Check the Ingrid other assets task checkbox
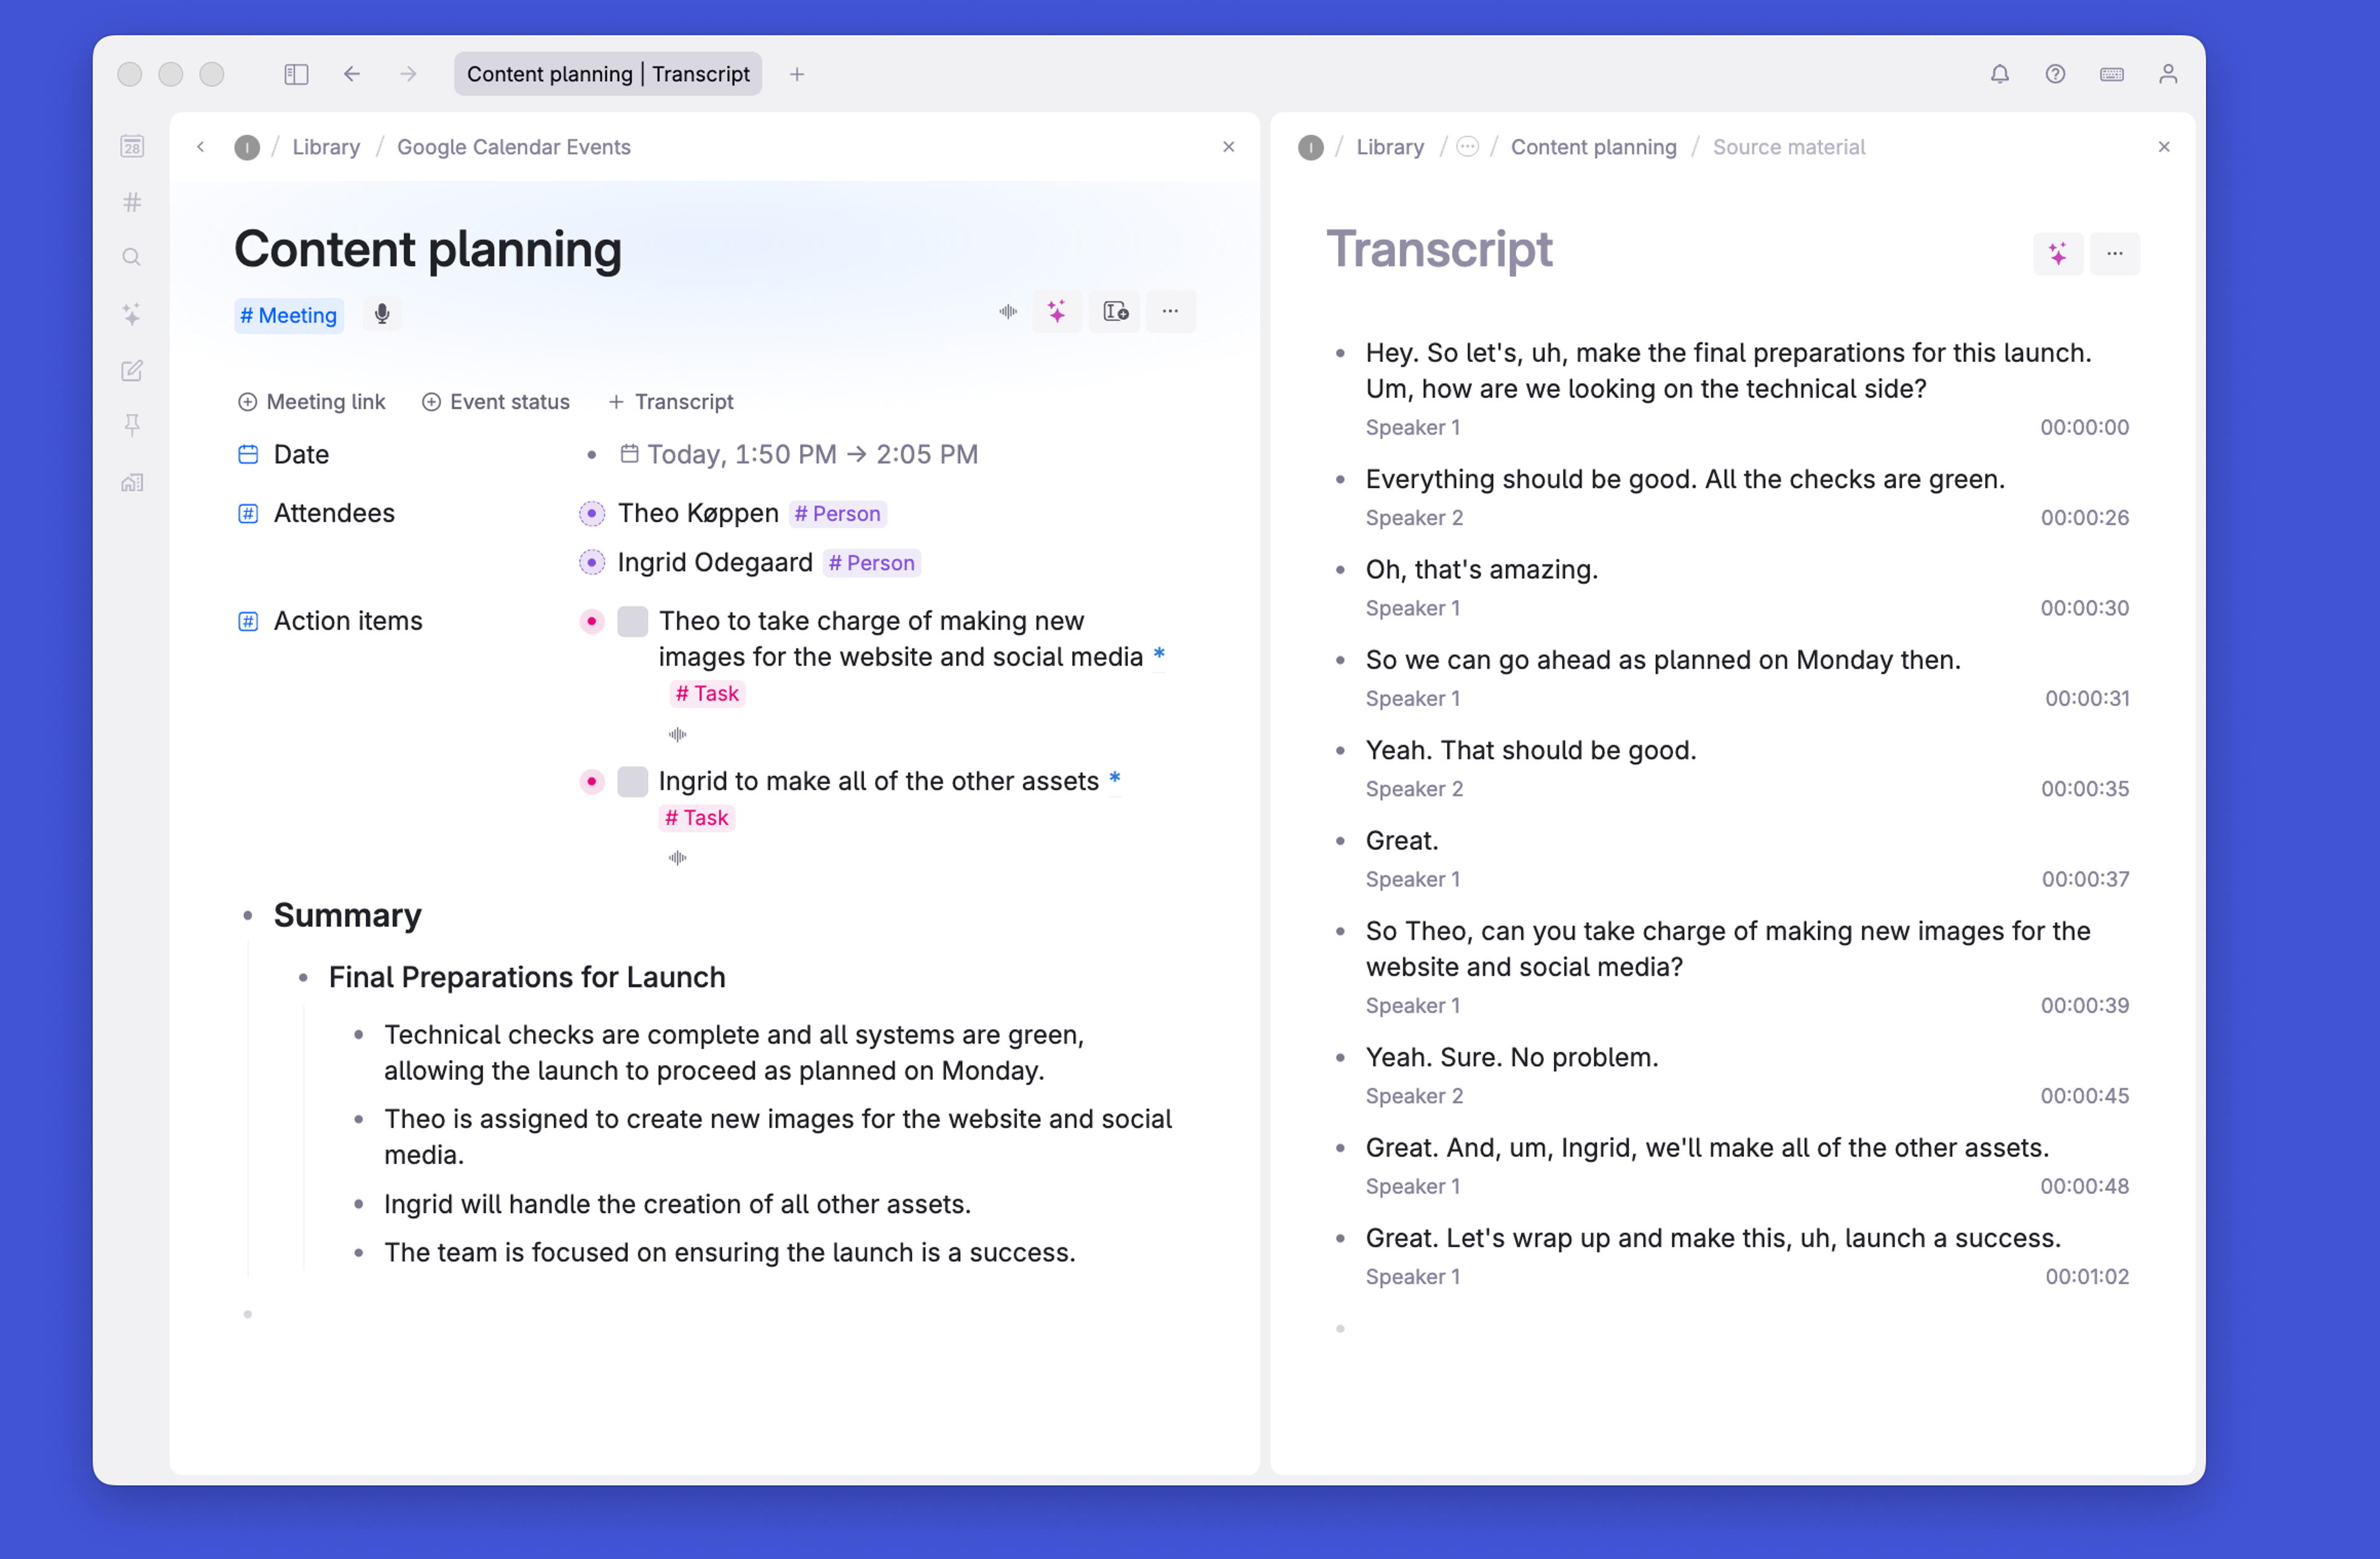This screenshot has height=1559, width=2380. click(632, 781)
